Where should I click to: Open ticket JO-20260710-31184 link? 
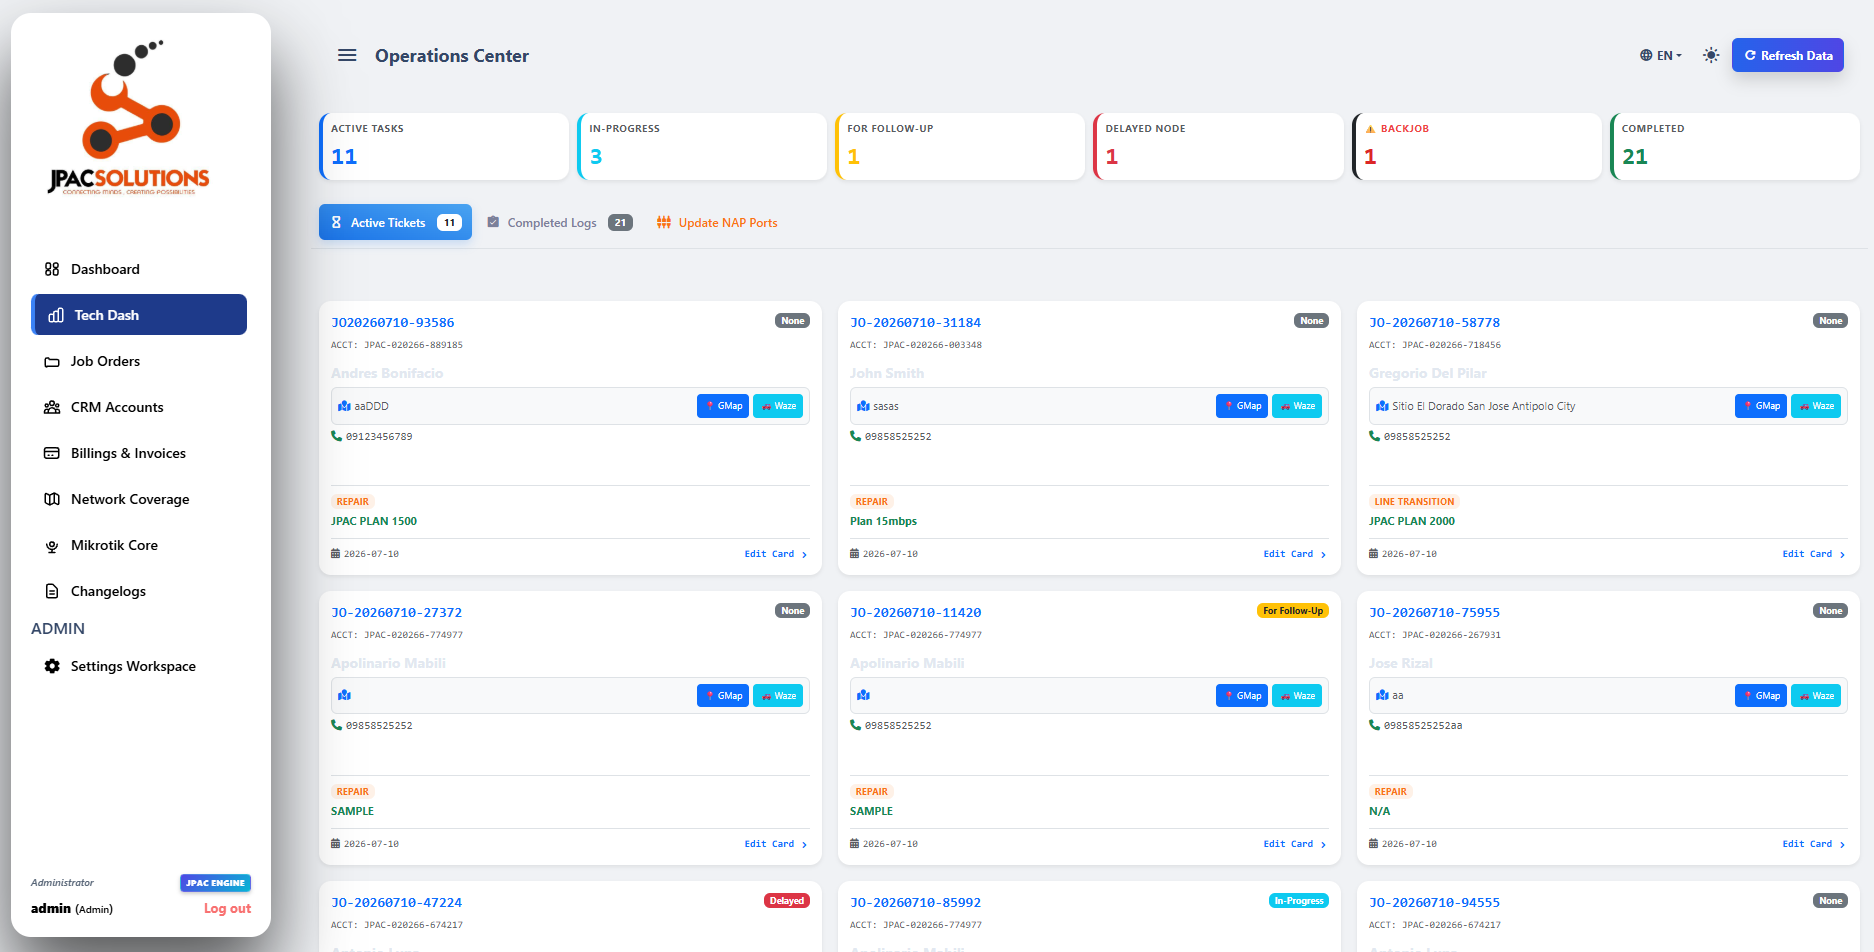point(915,322)
